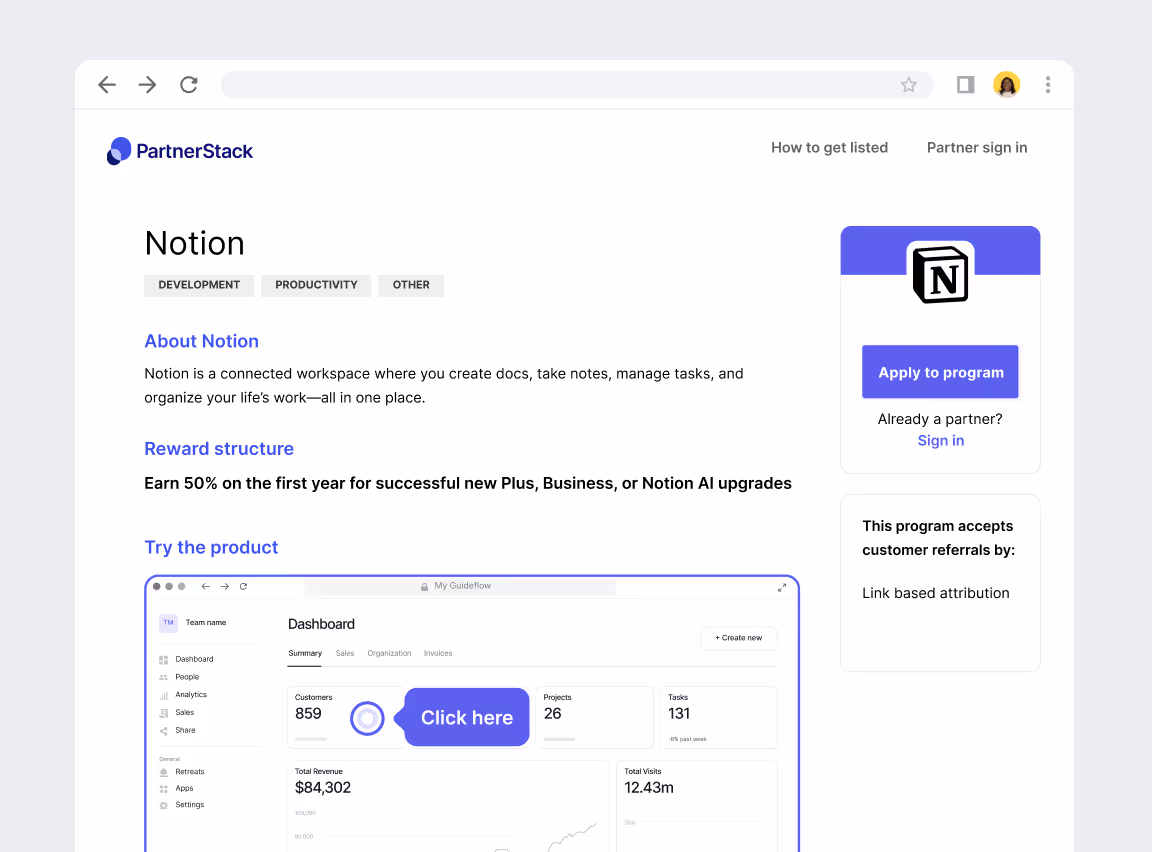Open the user profile avatar
The height and width of the screenshot is (852, 1152).
tap(1007, 84)
